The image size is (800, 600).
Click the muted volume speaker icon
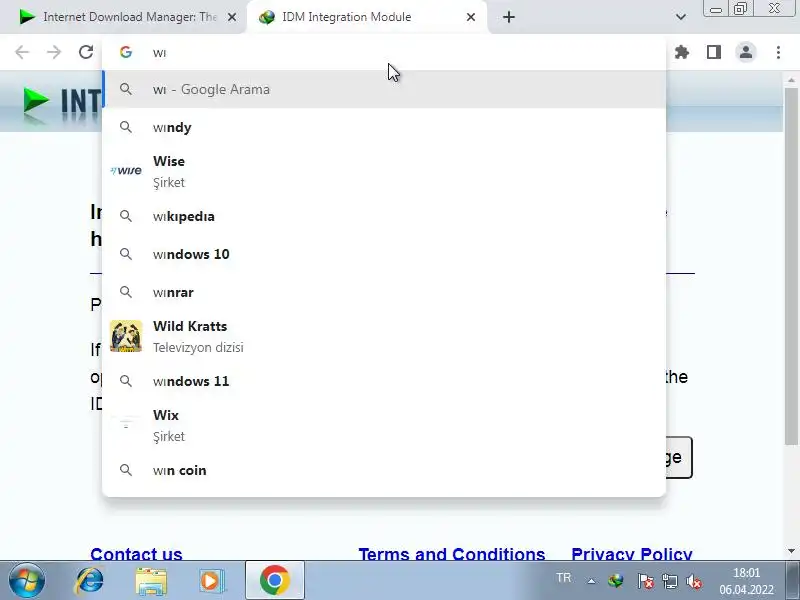tap(694, 581)
